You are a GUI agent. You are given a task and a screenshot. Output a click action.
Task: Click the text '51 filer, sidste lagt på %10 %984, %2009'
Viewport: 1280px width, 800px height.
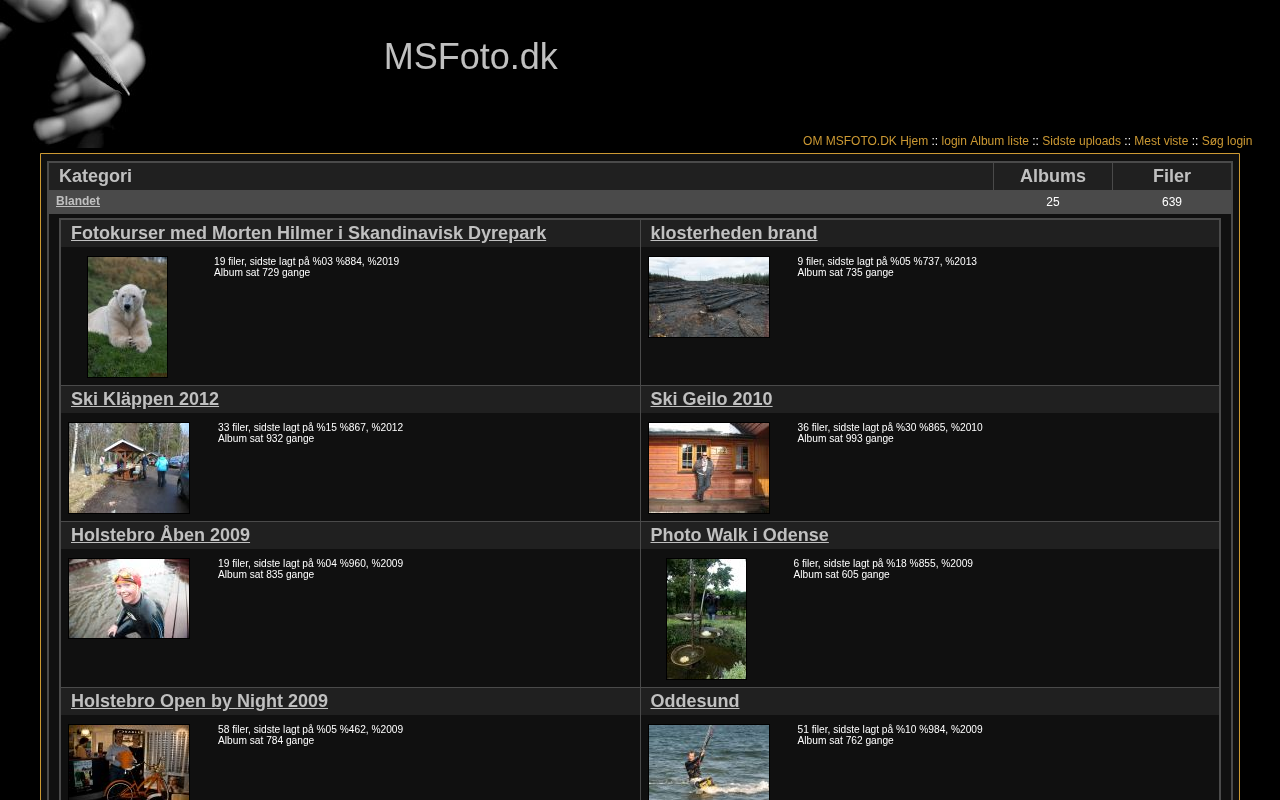tap(890, 730)
